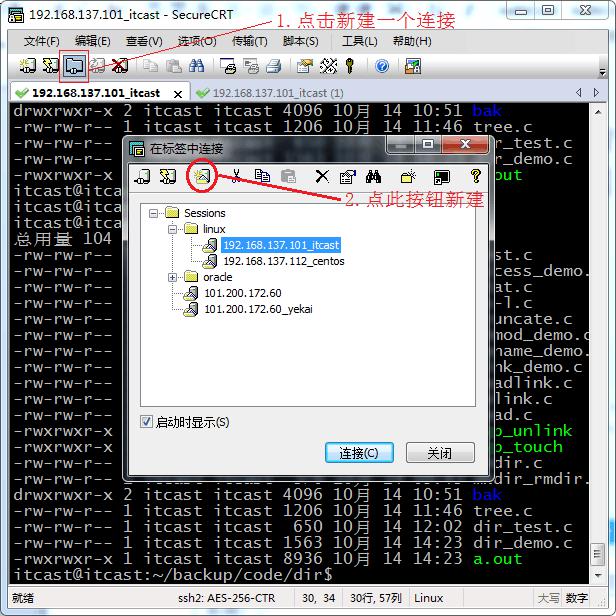This screenshot has height=616, width=616.
Task: Click the SecureFX icon in main toolbar
Action: pos(413,66)
